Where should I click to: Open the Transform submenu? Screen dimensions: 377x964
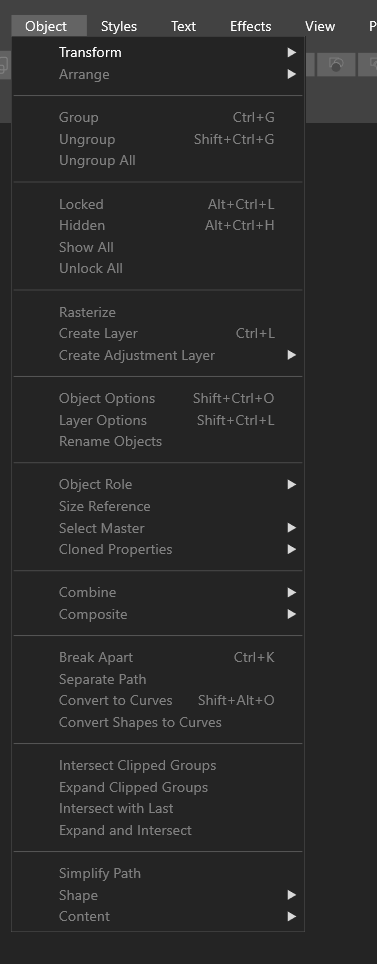click(x=158, y=53)
